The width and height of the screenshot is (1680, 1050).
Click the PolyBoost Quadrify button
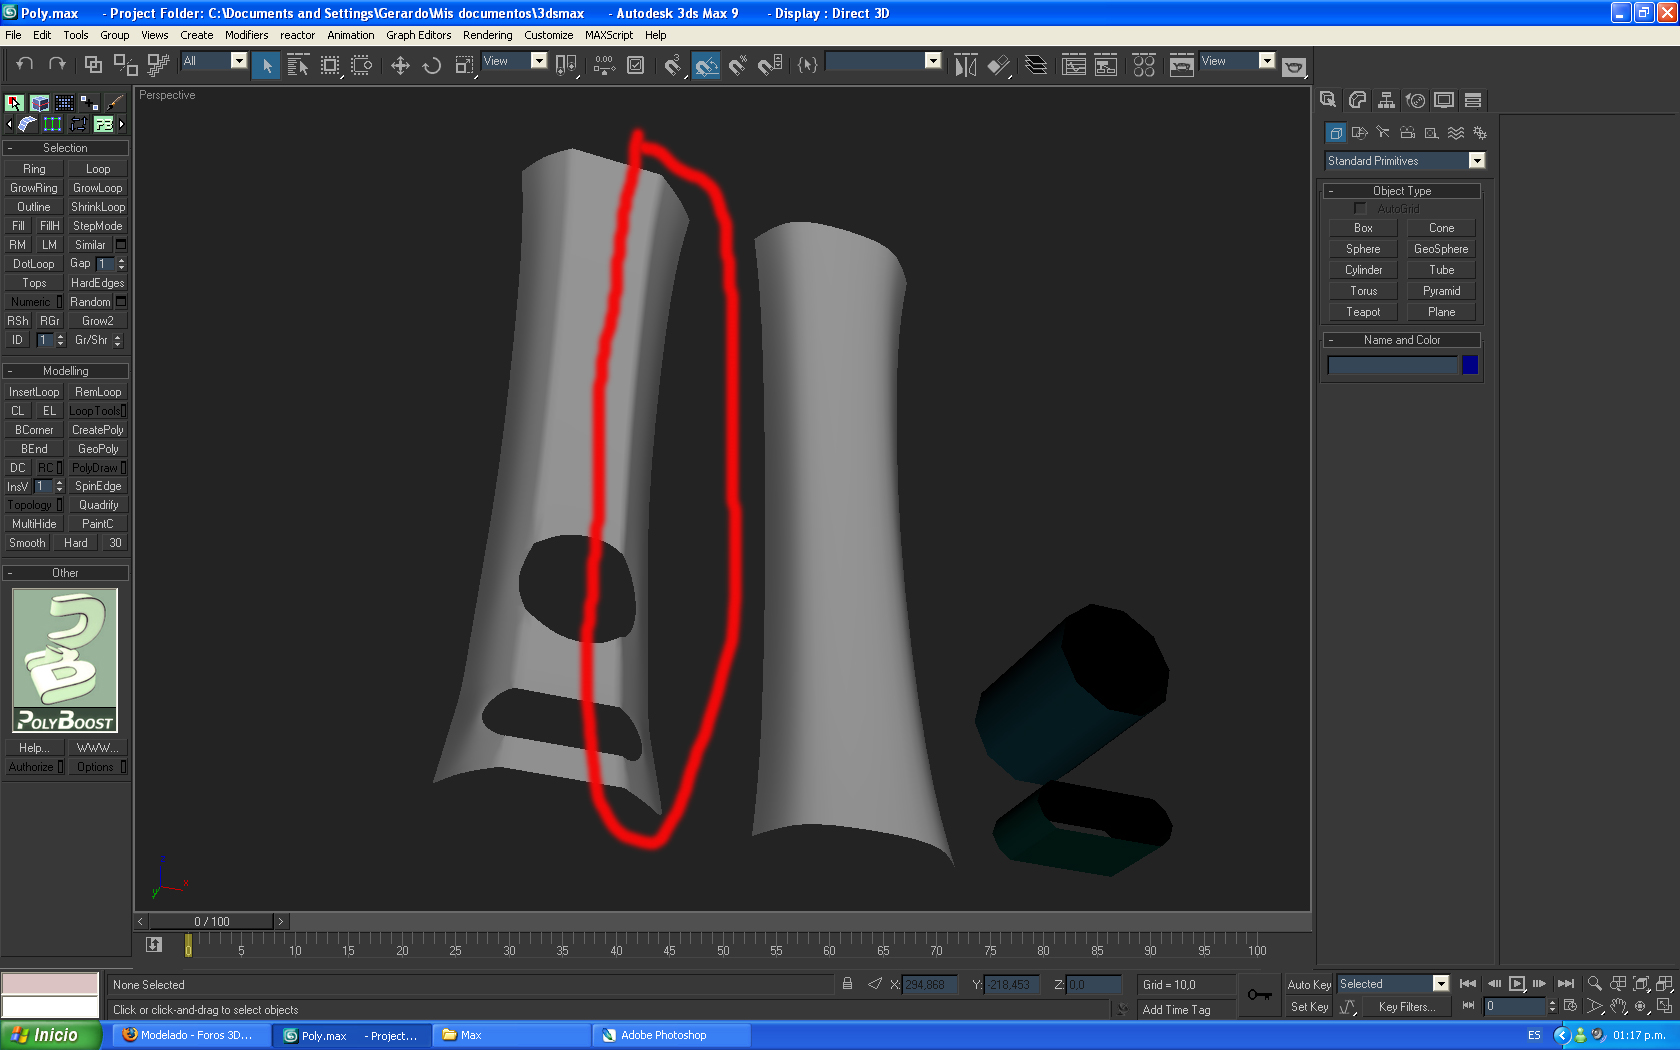pyautogui.click(x=98, y=505)
